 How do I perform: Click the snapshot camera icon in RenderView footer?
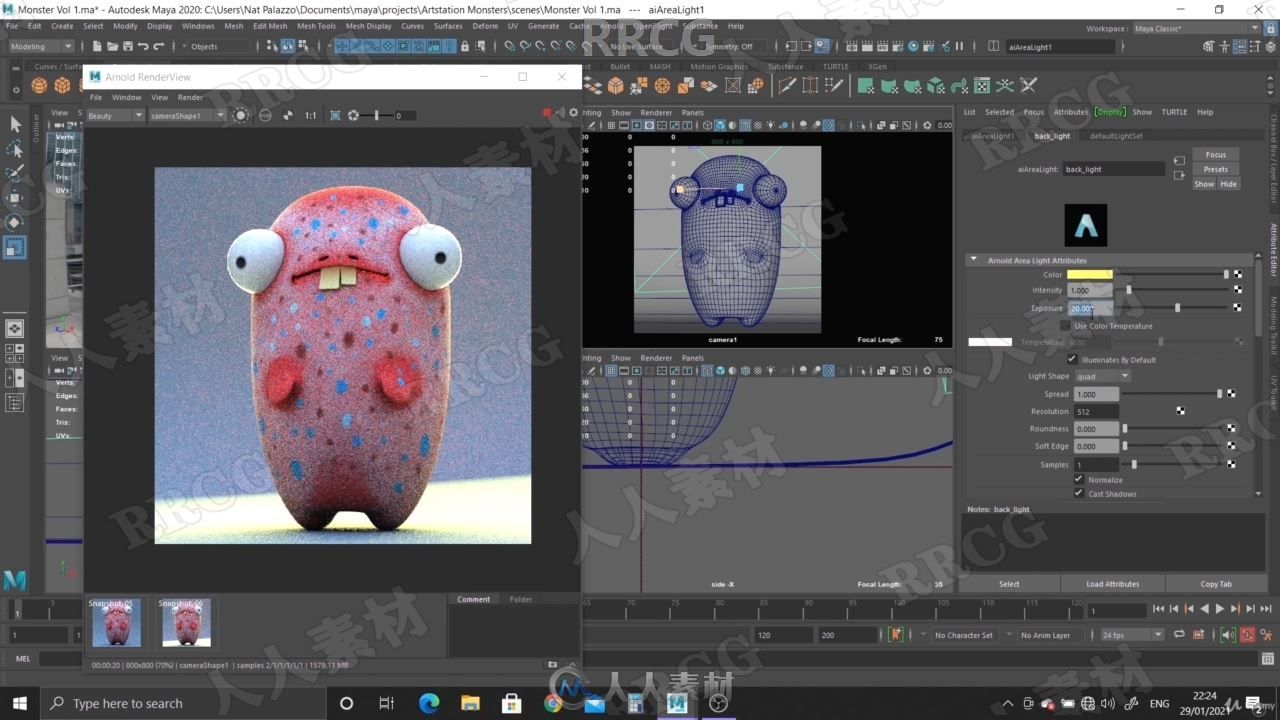552,665
